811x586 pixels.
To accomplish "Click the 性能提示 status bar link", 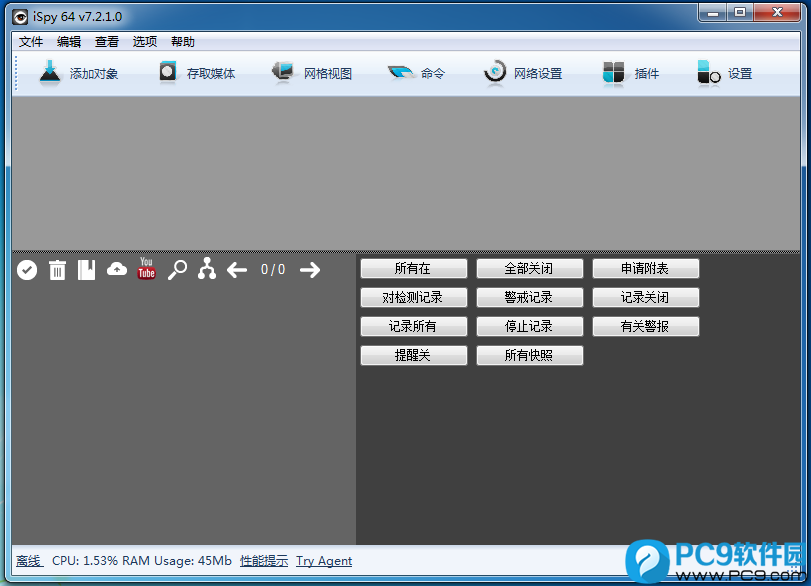I will point(264,561).
